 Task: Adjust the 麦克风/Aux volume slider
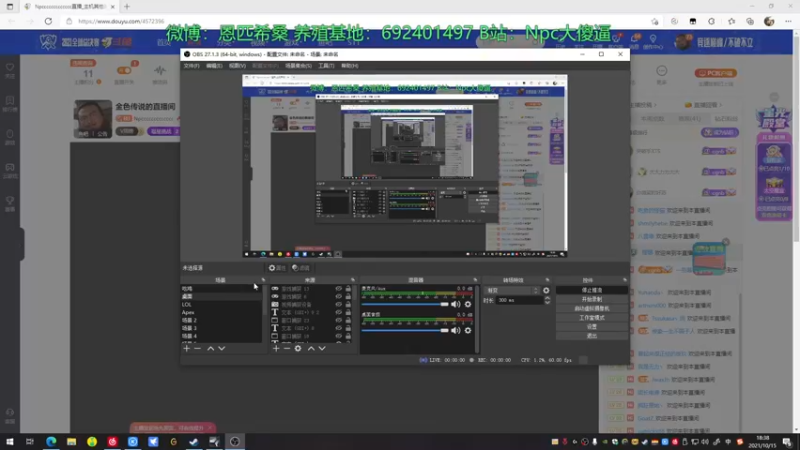click(405, 304)
